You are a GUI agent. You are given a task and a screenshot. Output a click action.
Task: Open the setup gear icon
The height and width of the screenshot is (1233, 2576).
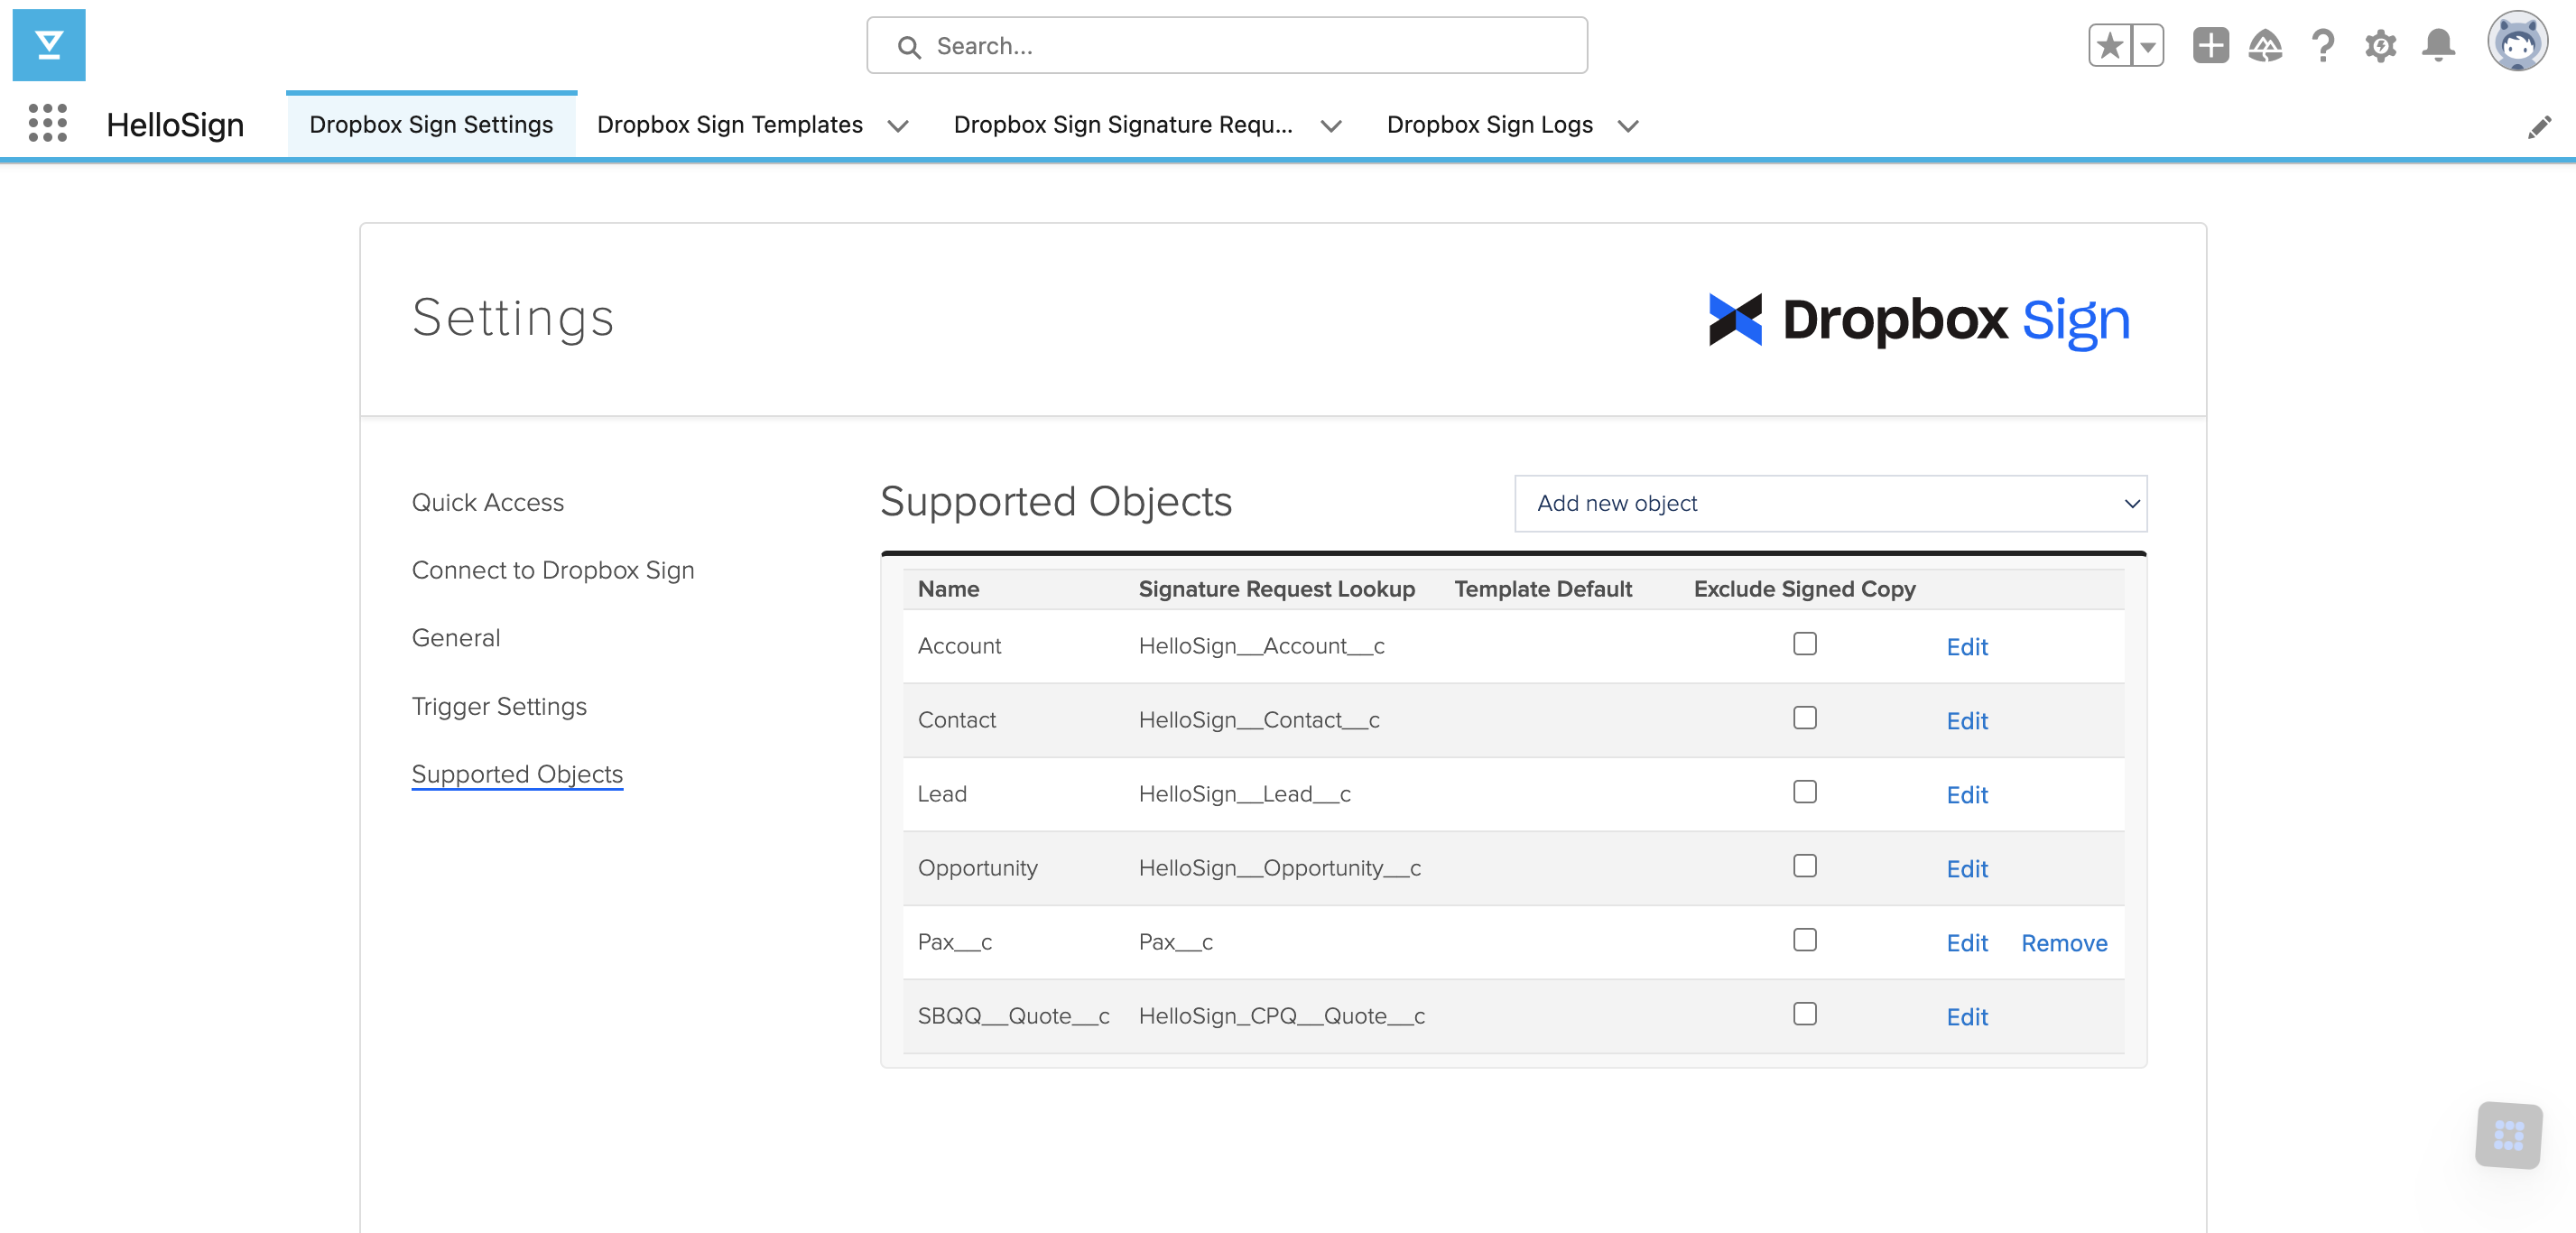point(2380,46)
